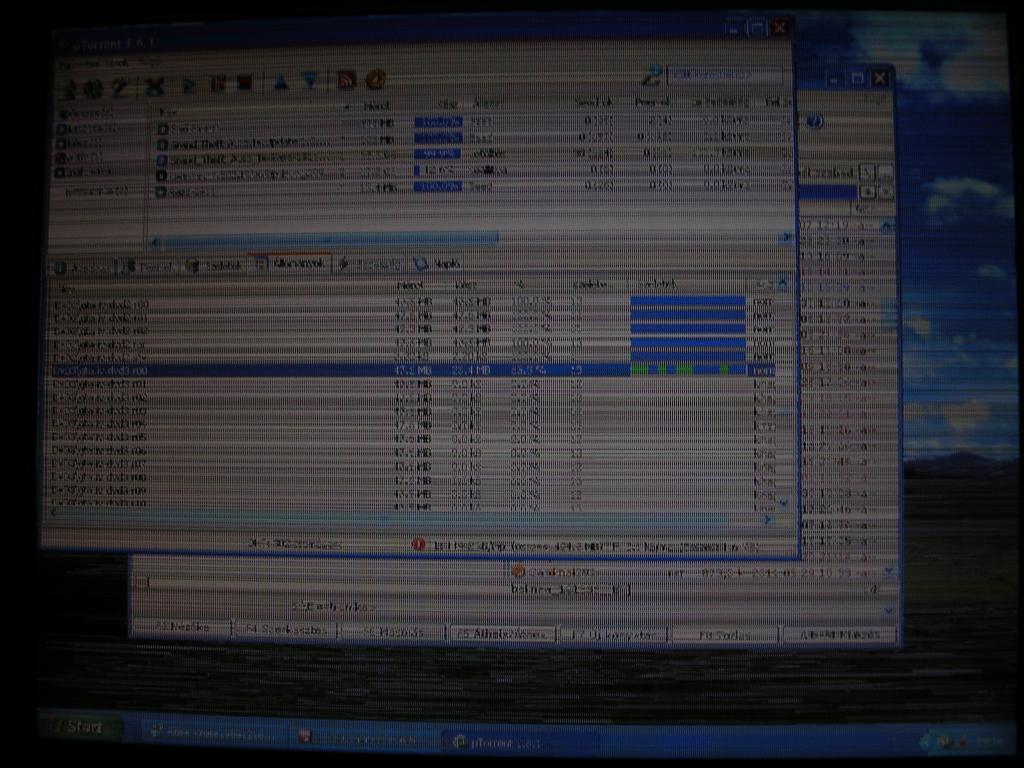
Task: Switch to the Állományok tab
Action: pyautogui.click(x=291, y=263)
